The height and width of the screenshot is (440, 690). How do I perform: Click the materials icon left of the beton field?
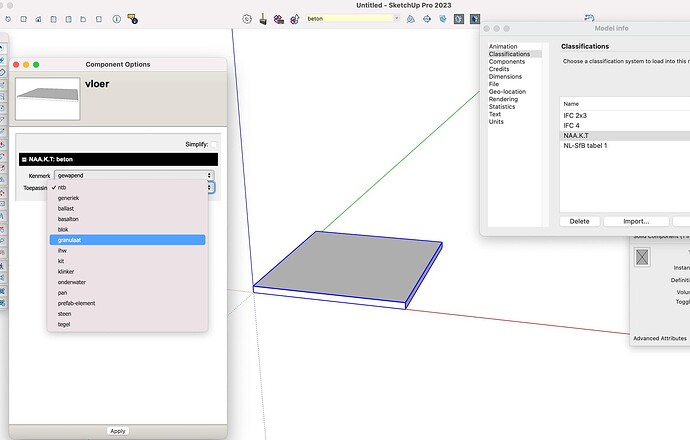[295, 19]
